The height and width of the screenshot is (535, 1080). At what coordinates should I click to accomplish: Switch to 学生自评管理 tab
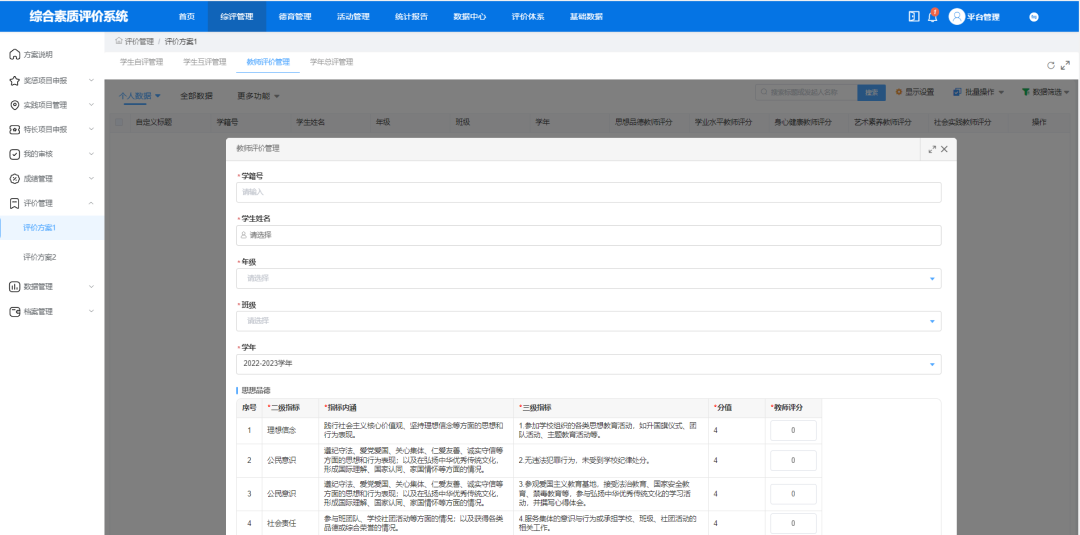(x=141, y=62)
